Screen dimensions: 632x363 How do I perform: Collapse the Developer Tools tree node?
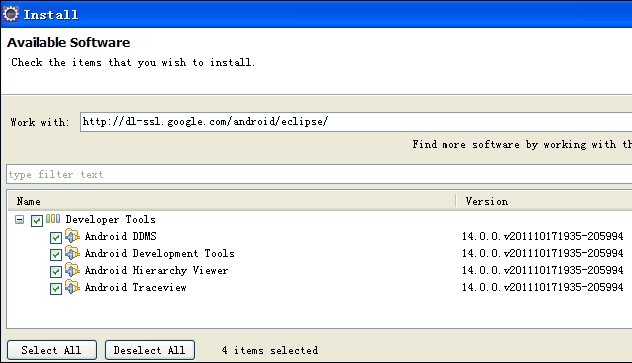pyautogui.click(x=19, y=220)
